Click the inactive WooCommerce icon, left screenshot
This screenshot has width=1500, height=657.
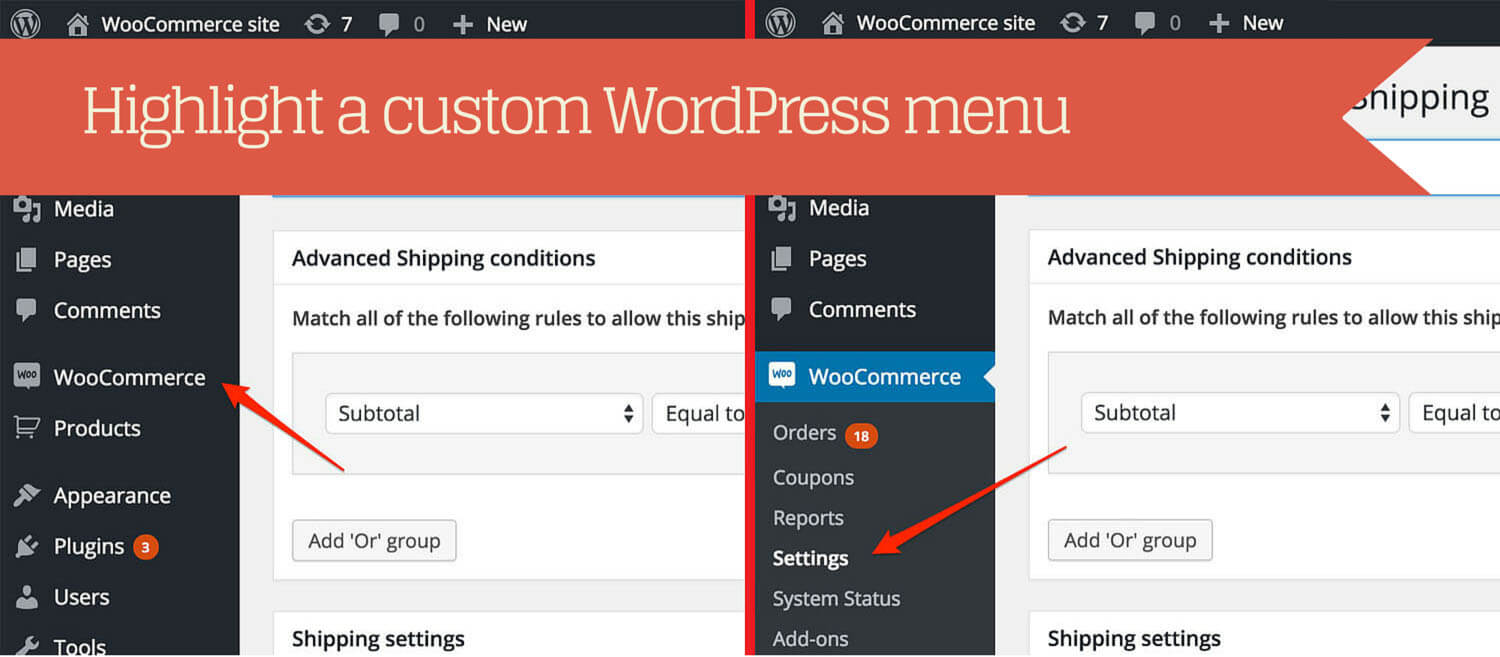tap(27, 377)
